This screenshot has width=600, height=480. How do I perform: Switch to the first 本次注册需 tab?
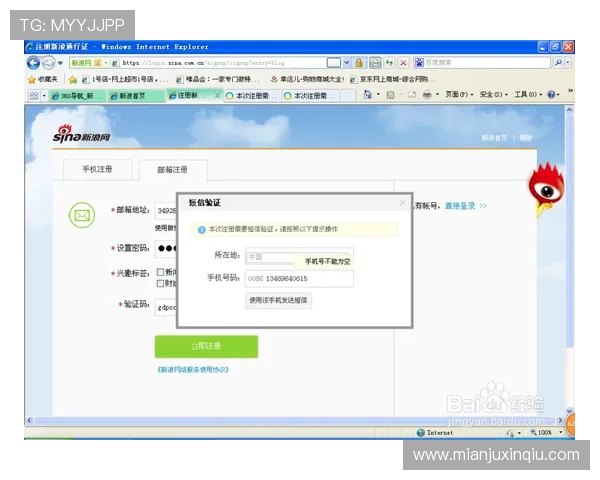[251, 96]
